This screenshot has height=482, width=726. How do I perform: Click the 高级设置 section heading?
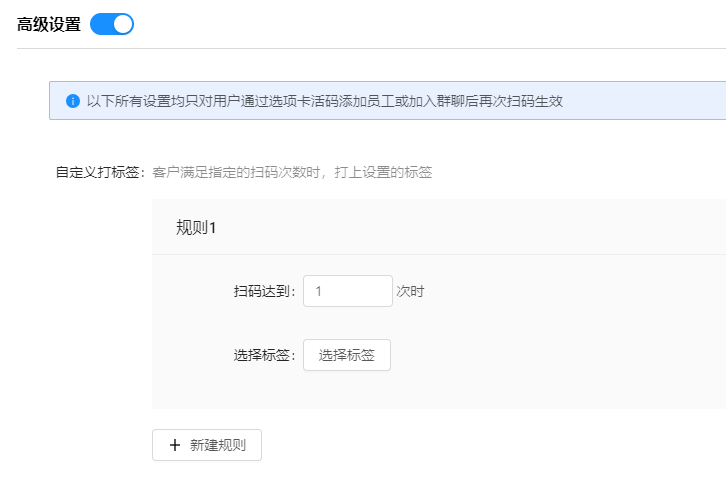[x=49, y=25]
